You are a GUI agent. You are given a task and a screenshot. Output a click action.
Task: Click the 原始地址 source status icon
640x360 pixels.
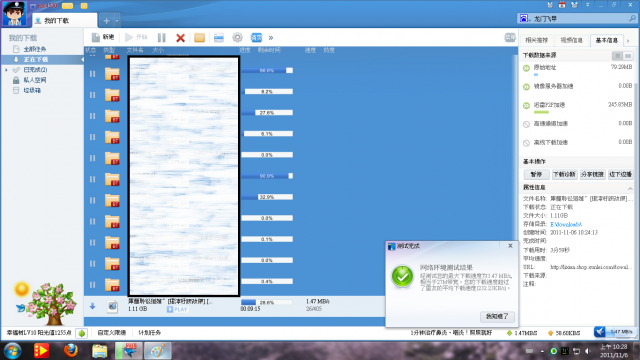coord(527,68)
